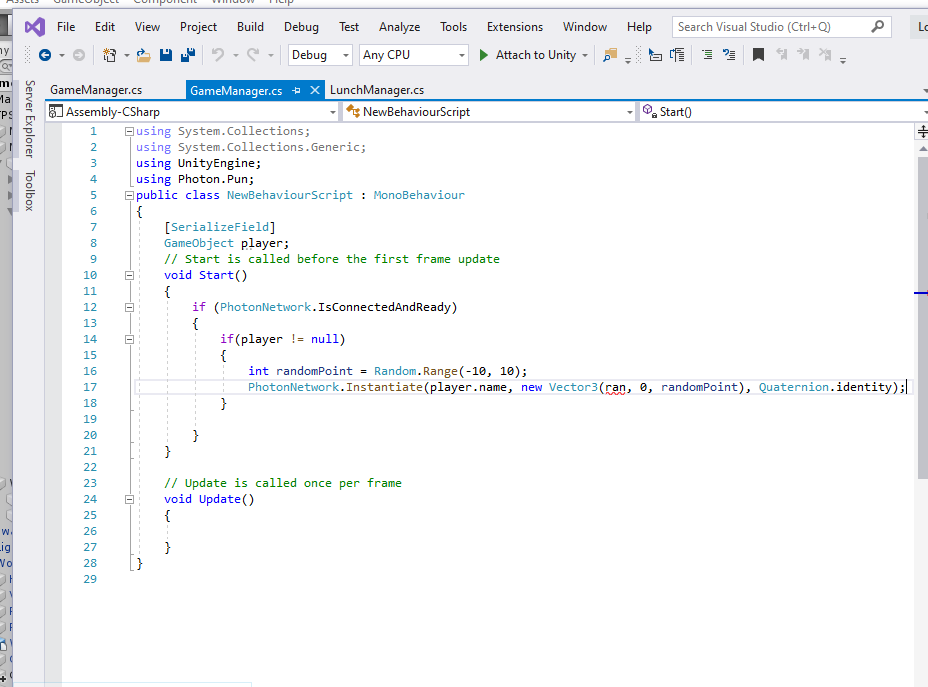Open the Any CPU platform dropdown
Image resolution: width=928 pixels, height=687 pixels.
414,55
